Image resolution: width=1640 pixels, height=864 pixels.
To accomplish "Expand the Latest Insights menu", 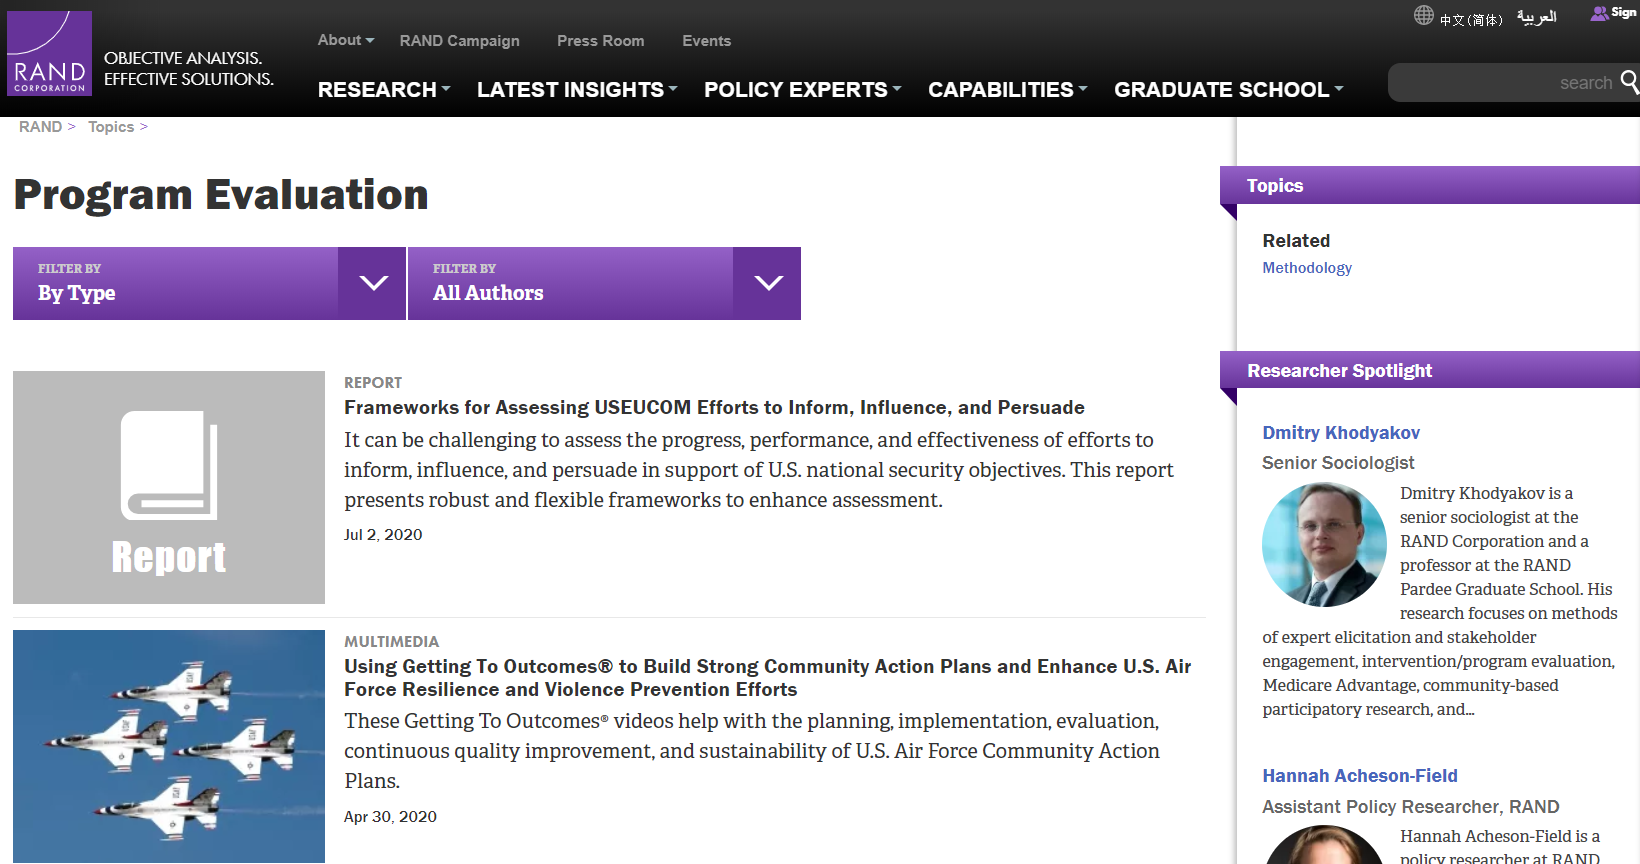I will tap(577, 90).
